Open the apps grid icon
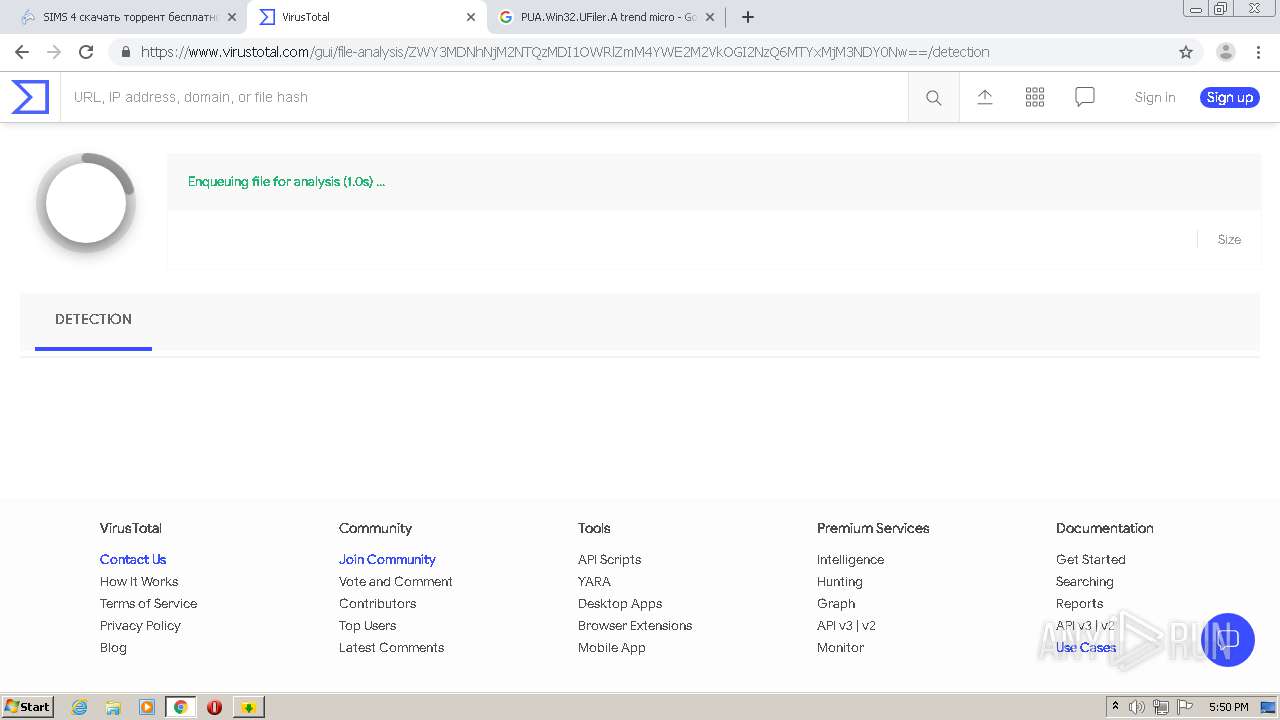This screenshot has width=1280, height=720. 1035,97
